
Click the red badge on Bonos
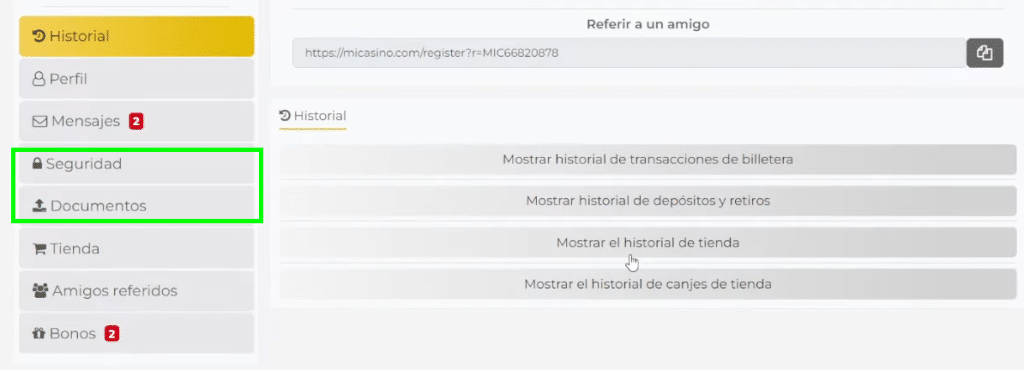(x=112, y=334)
